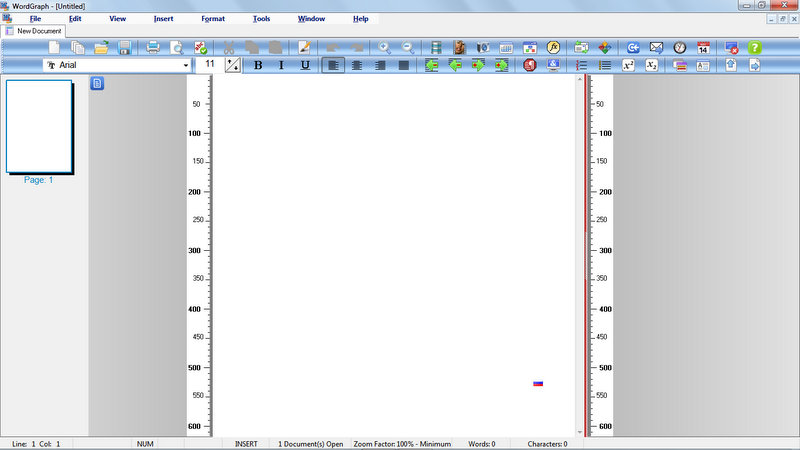This screenshot has width=800, height=450.
Task: Insert a diagram flowchart
Action: click(x=530, y=47)
